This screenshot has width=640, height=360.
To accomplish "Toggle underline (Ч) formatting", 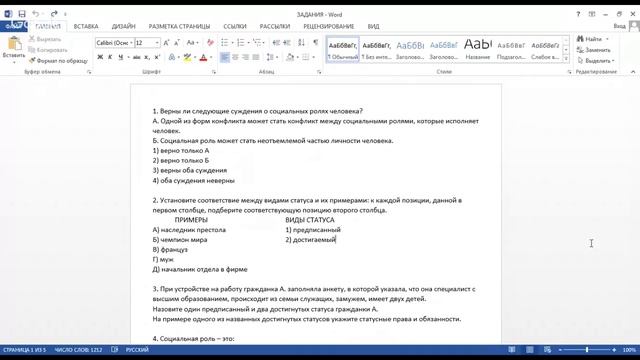I will [x=120, y=57].
